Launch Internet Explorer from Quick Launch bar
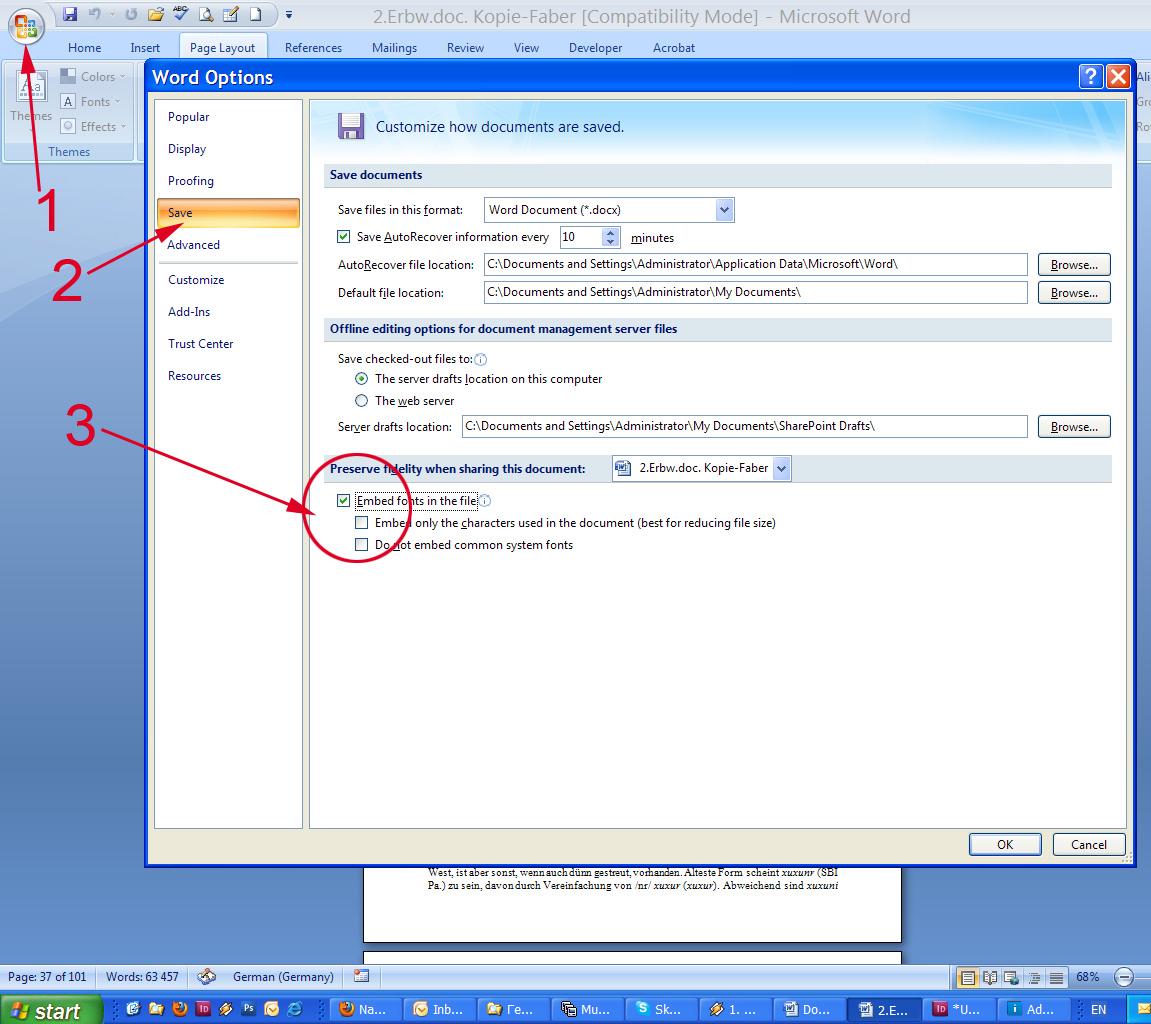The height and width of the screenshot is (1024, 1151). click(x=294, y=1009)
